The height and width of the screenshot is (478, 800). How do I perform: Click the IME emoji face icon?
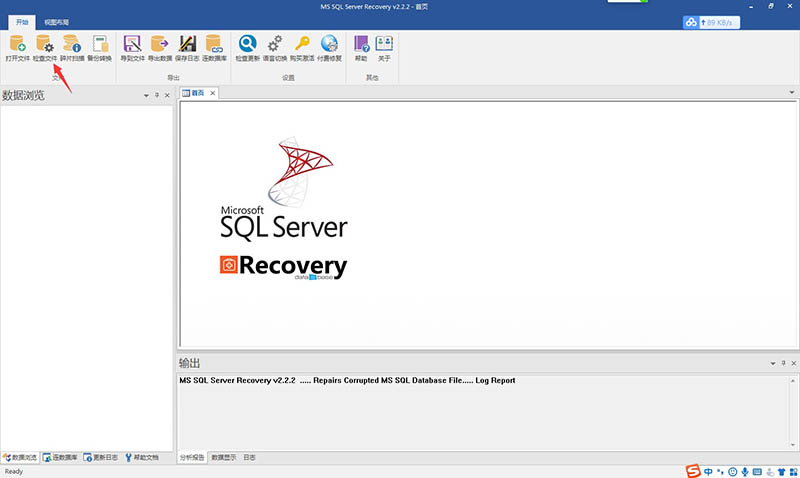(733, 472)
